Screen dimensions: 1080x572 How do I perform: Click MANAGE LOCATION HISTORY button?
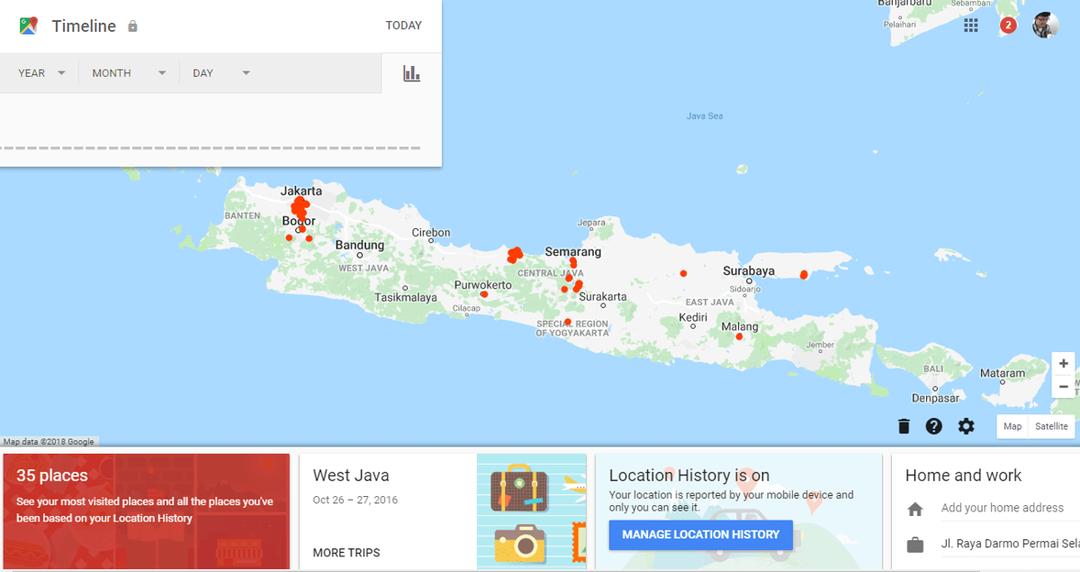700,535
